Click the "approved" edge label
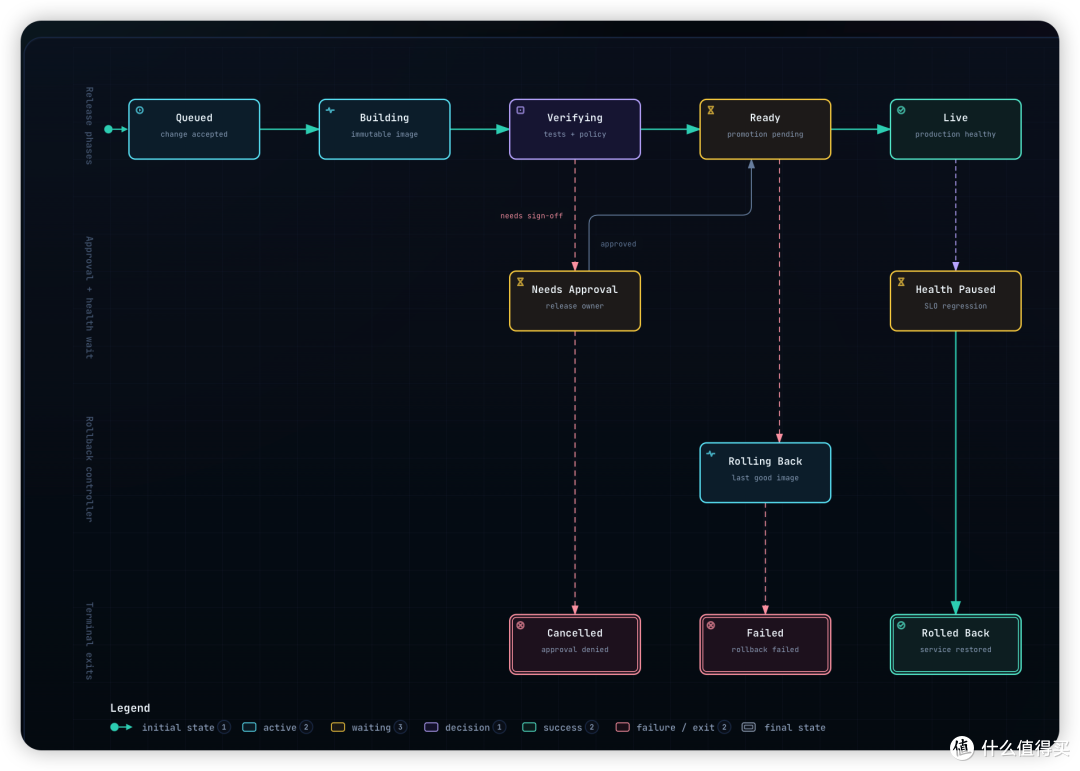Screen dimensions: 1080x771 (x=619, y=244)
